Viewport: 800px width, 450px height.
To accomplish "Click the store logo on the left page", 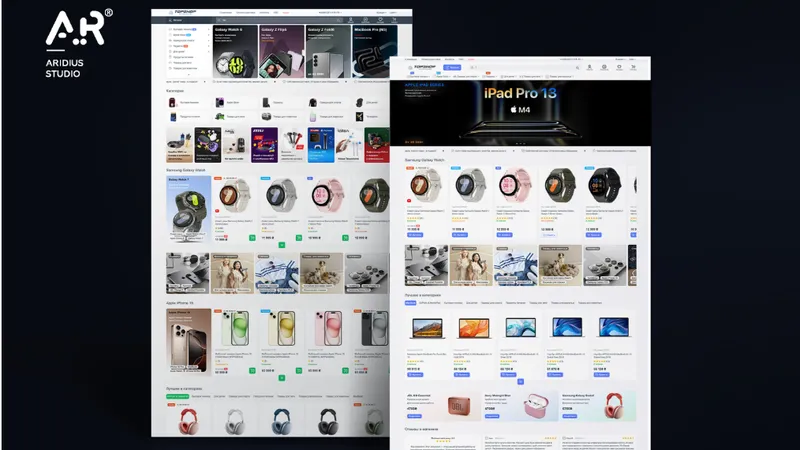I will [x=183, y=12].
